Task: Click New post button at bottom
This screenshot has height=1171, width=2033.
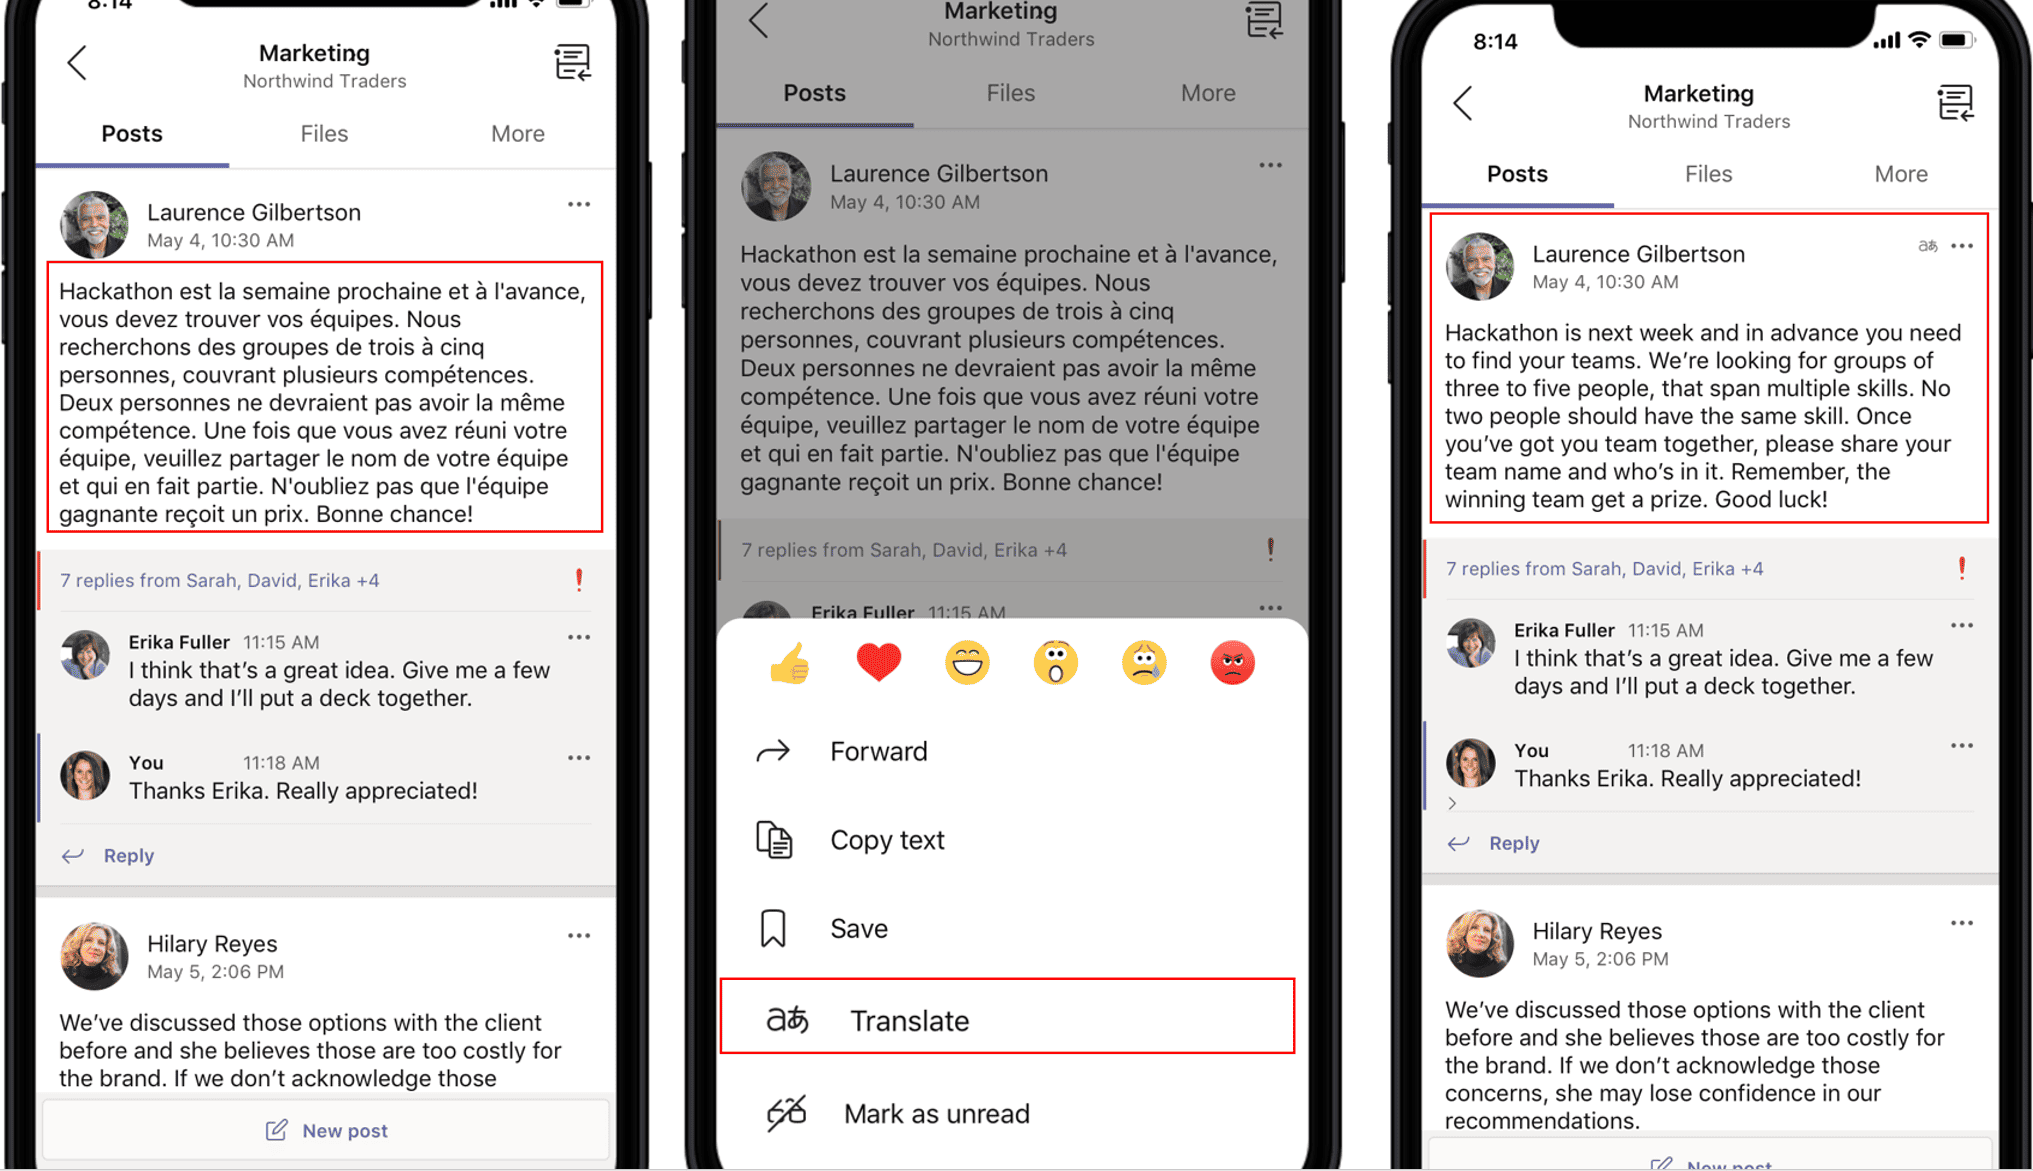Action: click(x=327, y=1131)
